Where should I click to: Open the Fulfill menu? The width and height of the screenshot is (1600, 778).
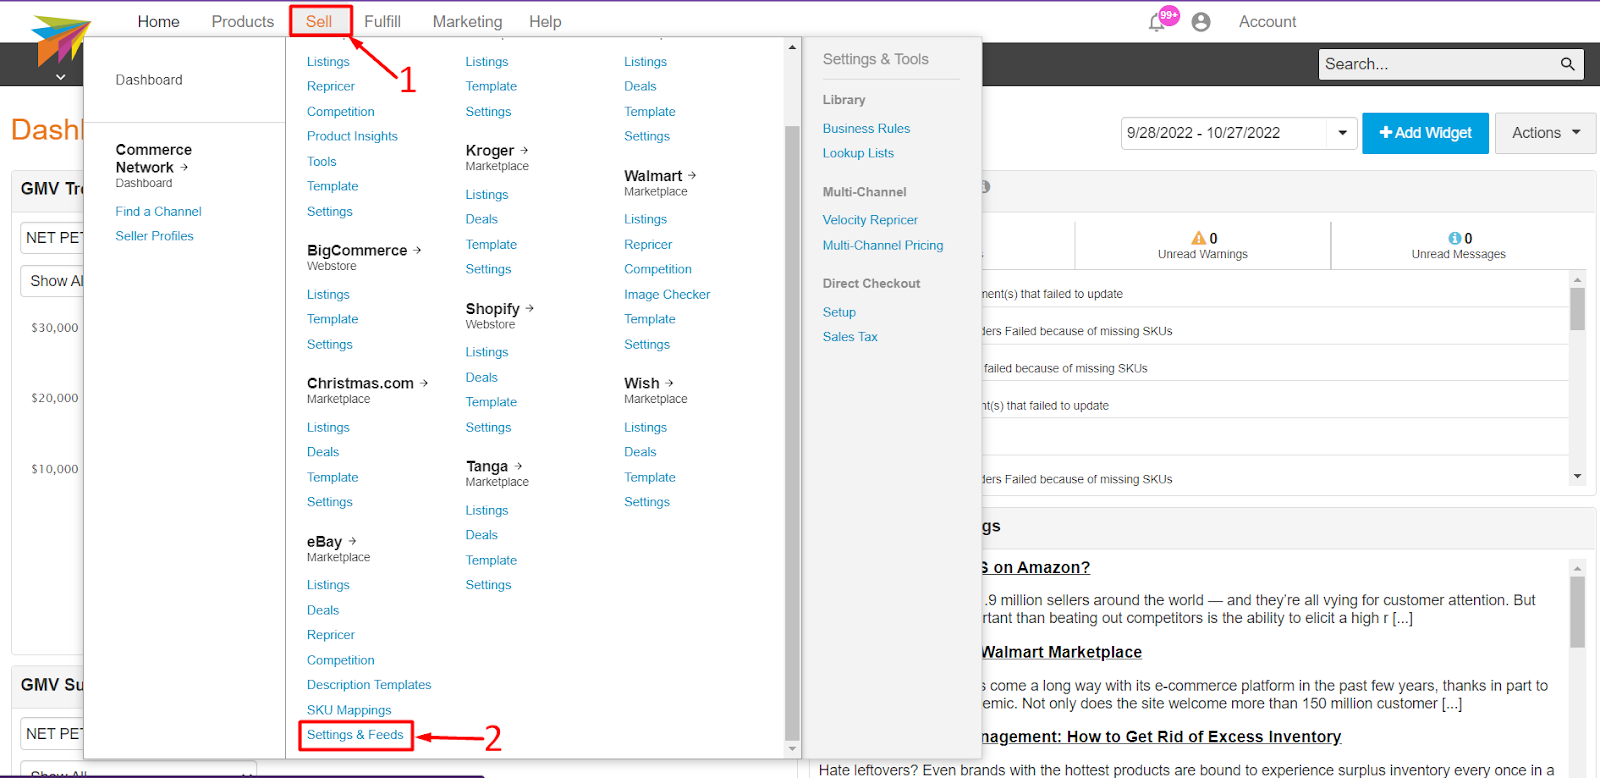(x=382, y=21)
